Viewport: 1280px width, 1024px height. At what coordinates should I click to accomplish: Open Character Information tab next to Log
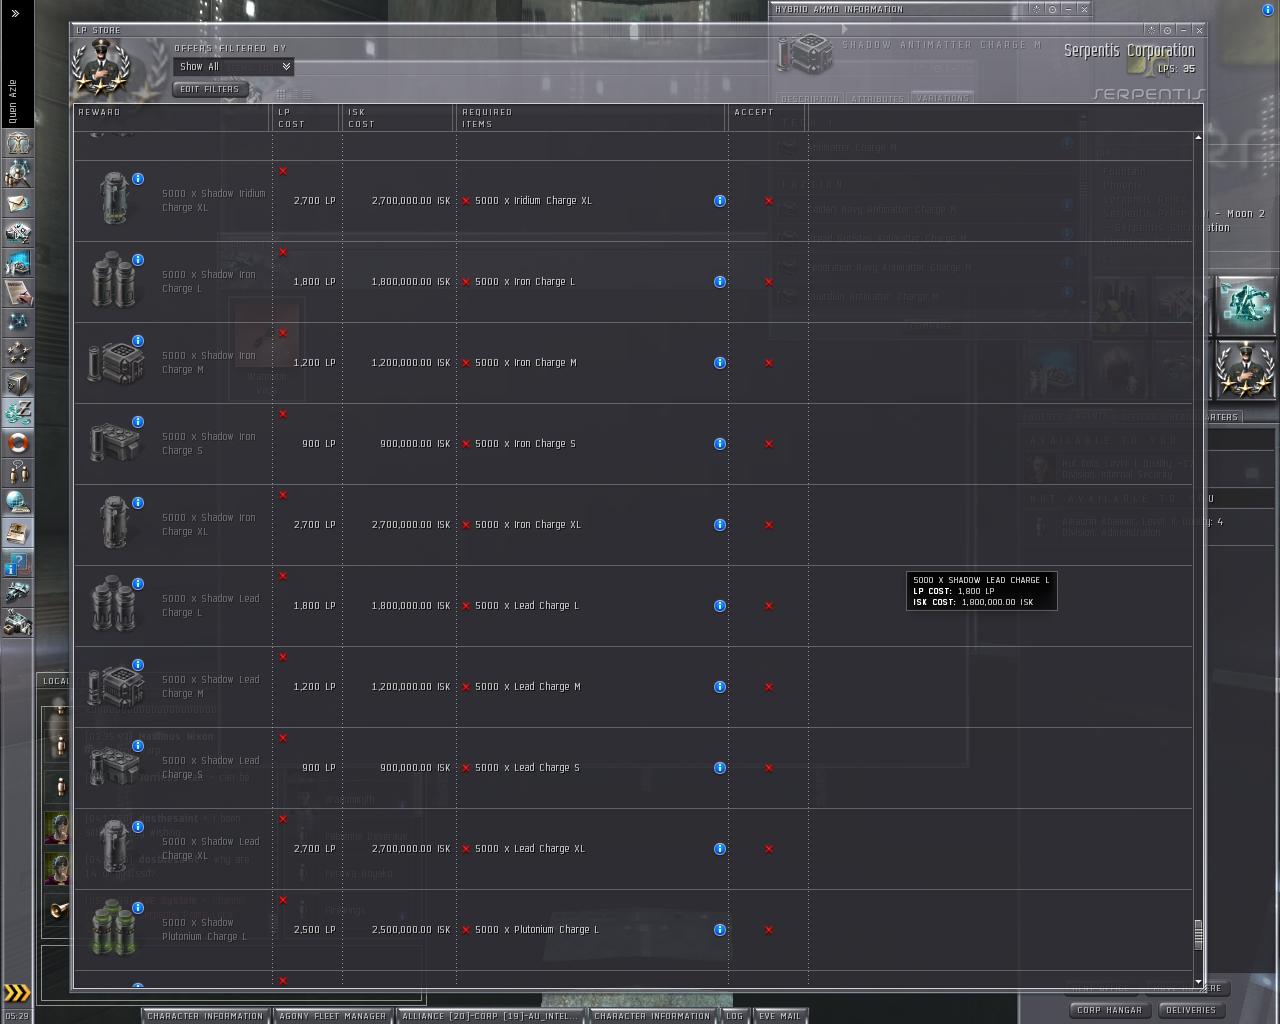coord(652,1016)
